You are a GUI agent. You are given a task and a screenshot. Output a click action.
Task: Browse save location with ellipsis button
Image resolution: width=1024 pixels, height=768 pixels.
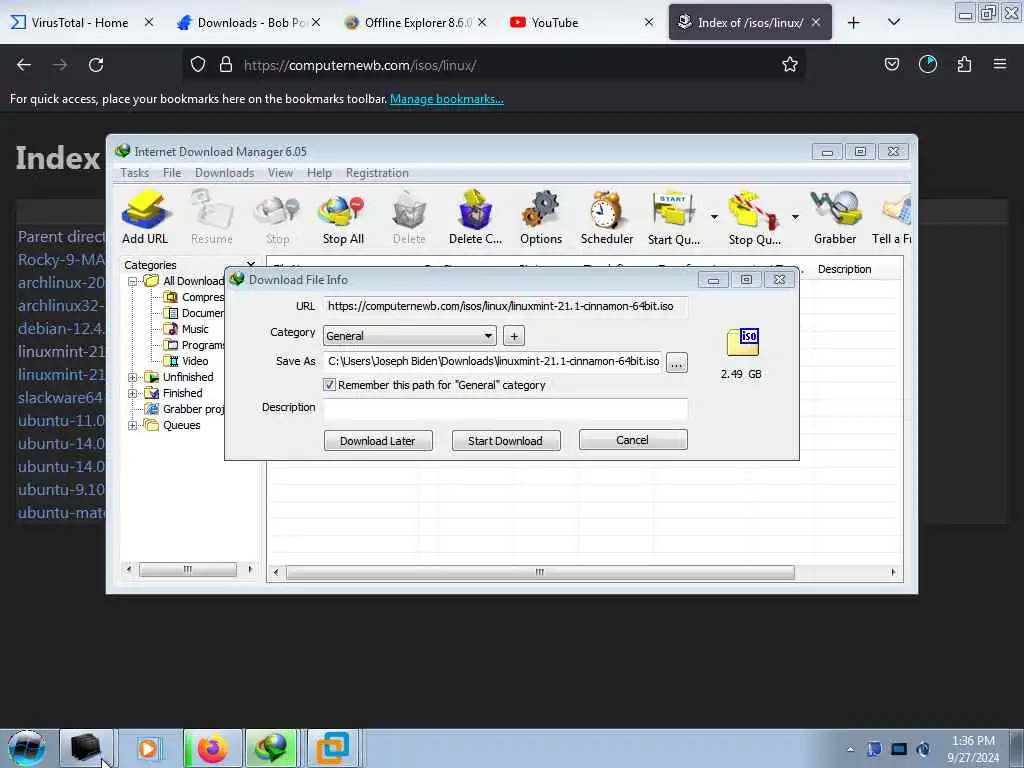[x=677, y=363]
